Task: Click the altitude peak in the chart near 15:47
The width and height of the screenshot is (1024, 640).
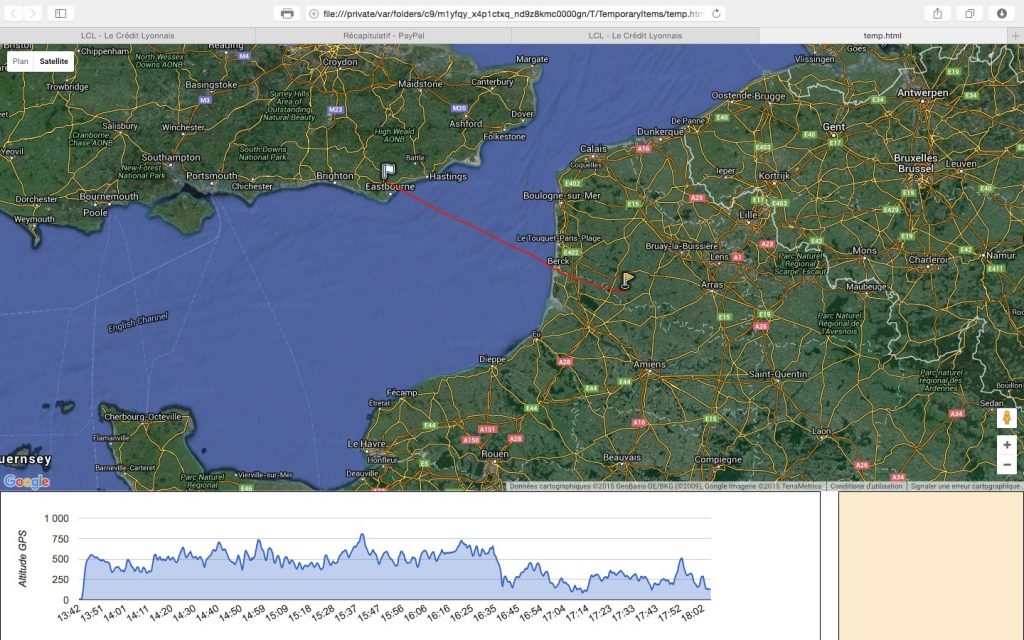Action: (x=362, y=536)
